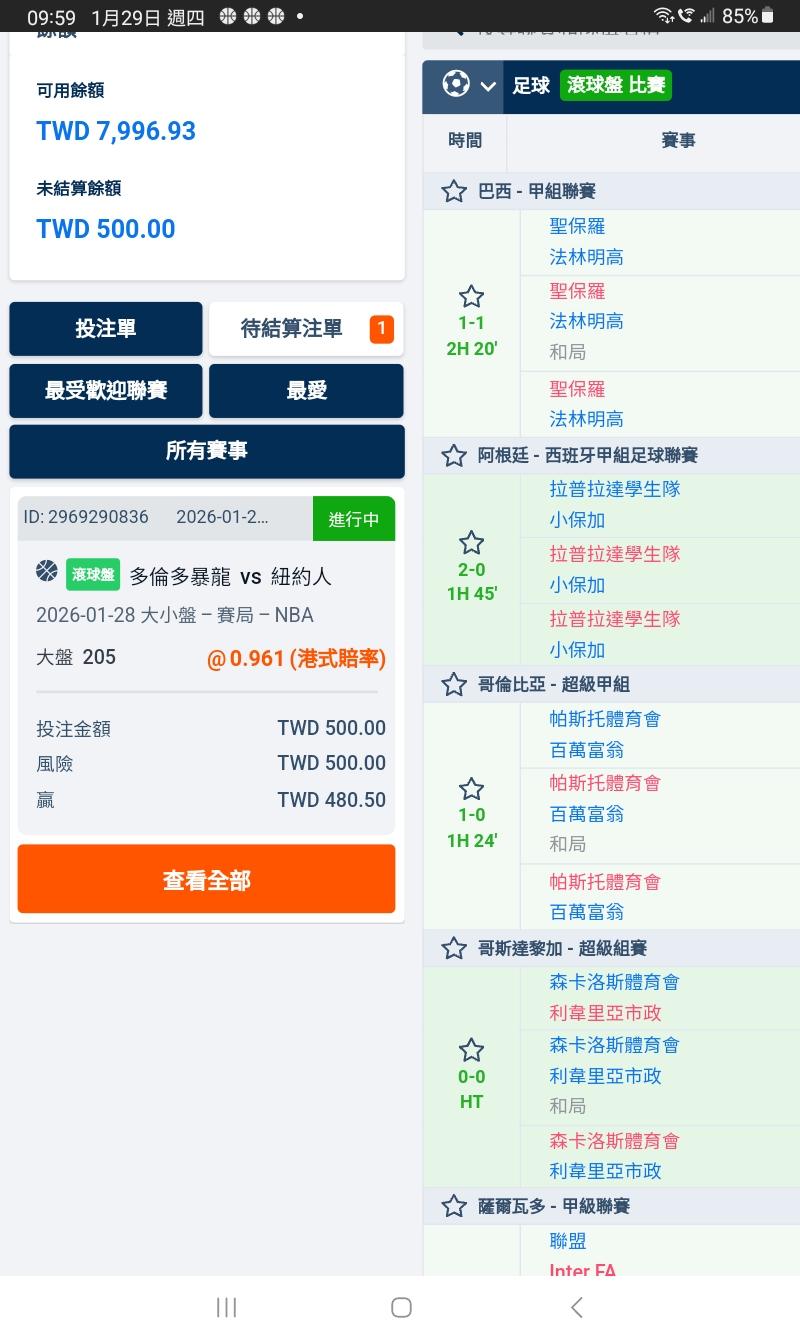
Task: Star the 森卡洛斯體育會 match
Action: click(x=471, y=1050)
